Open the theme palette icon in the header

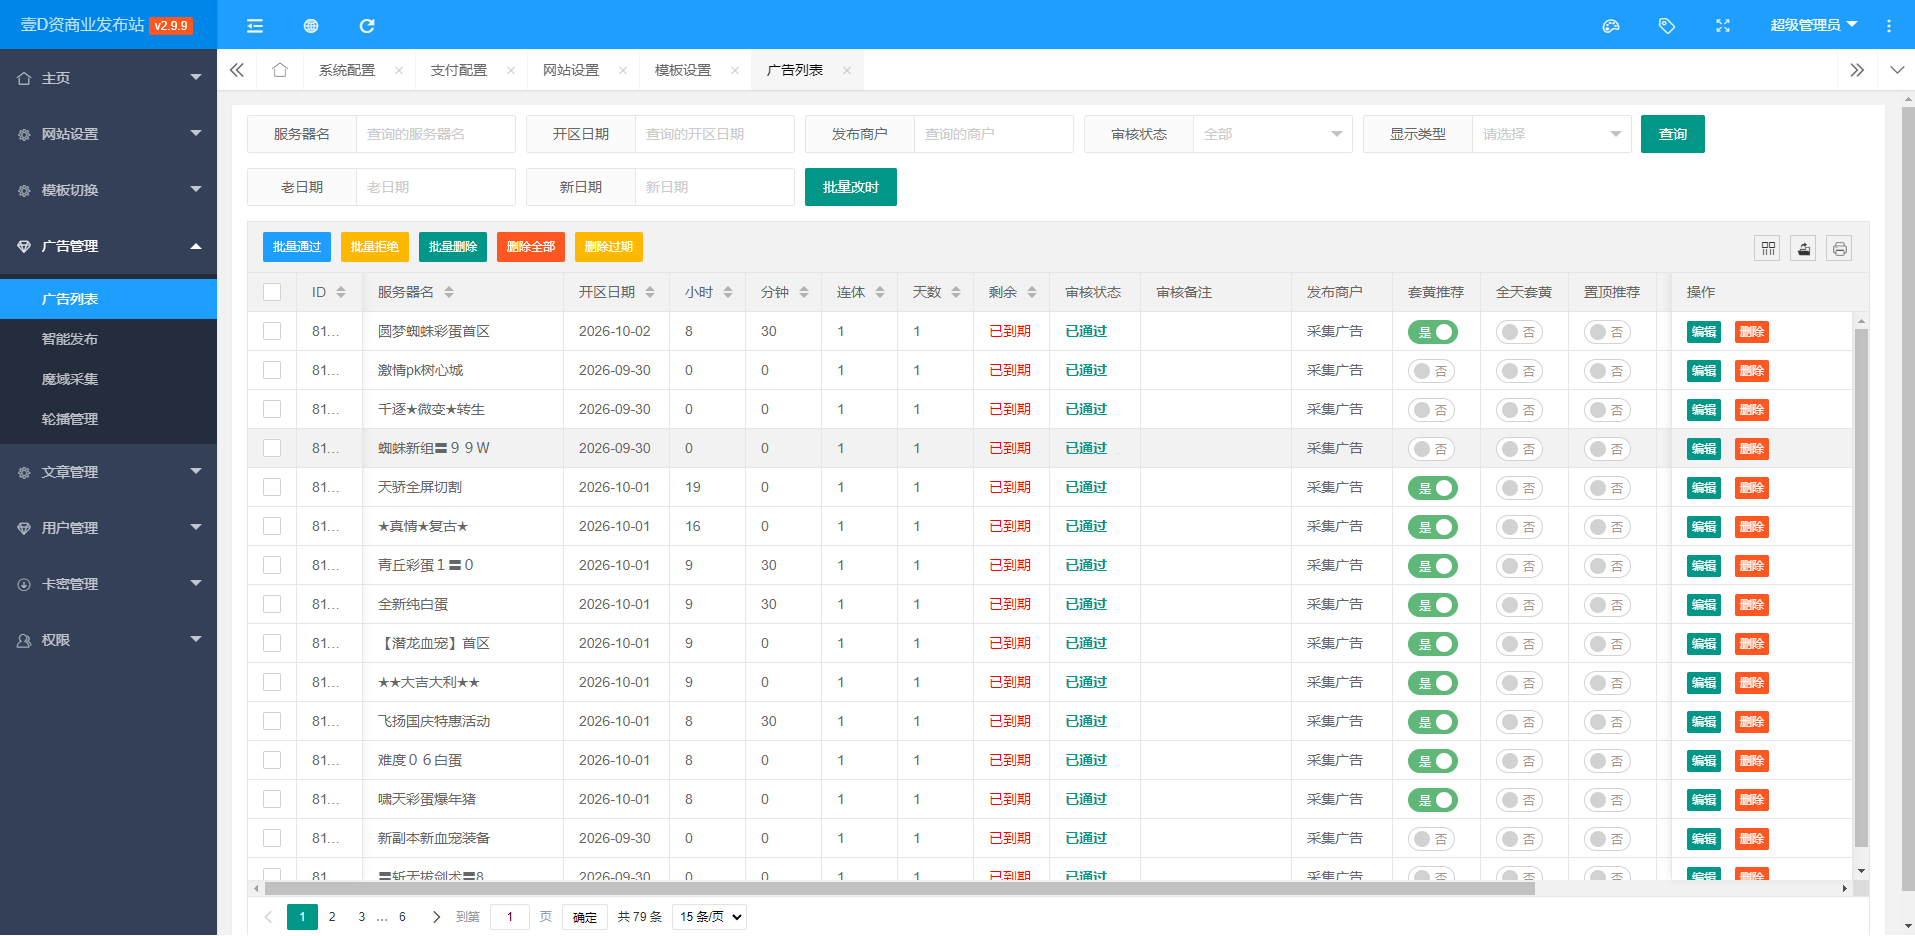point(1611,25)
